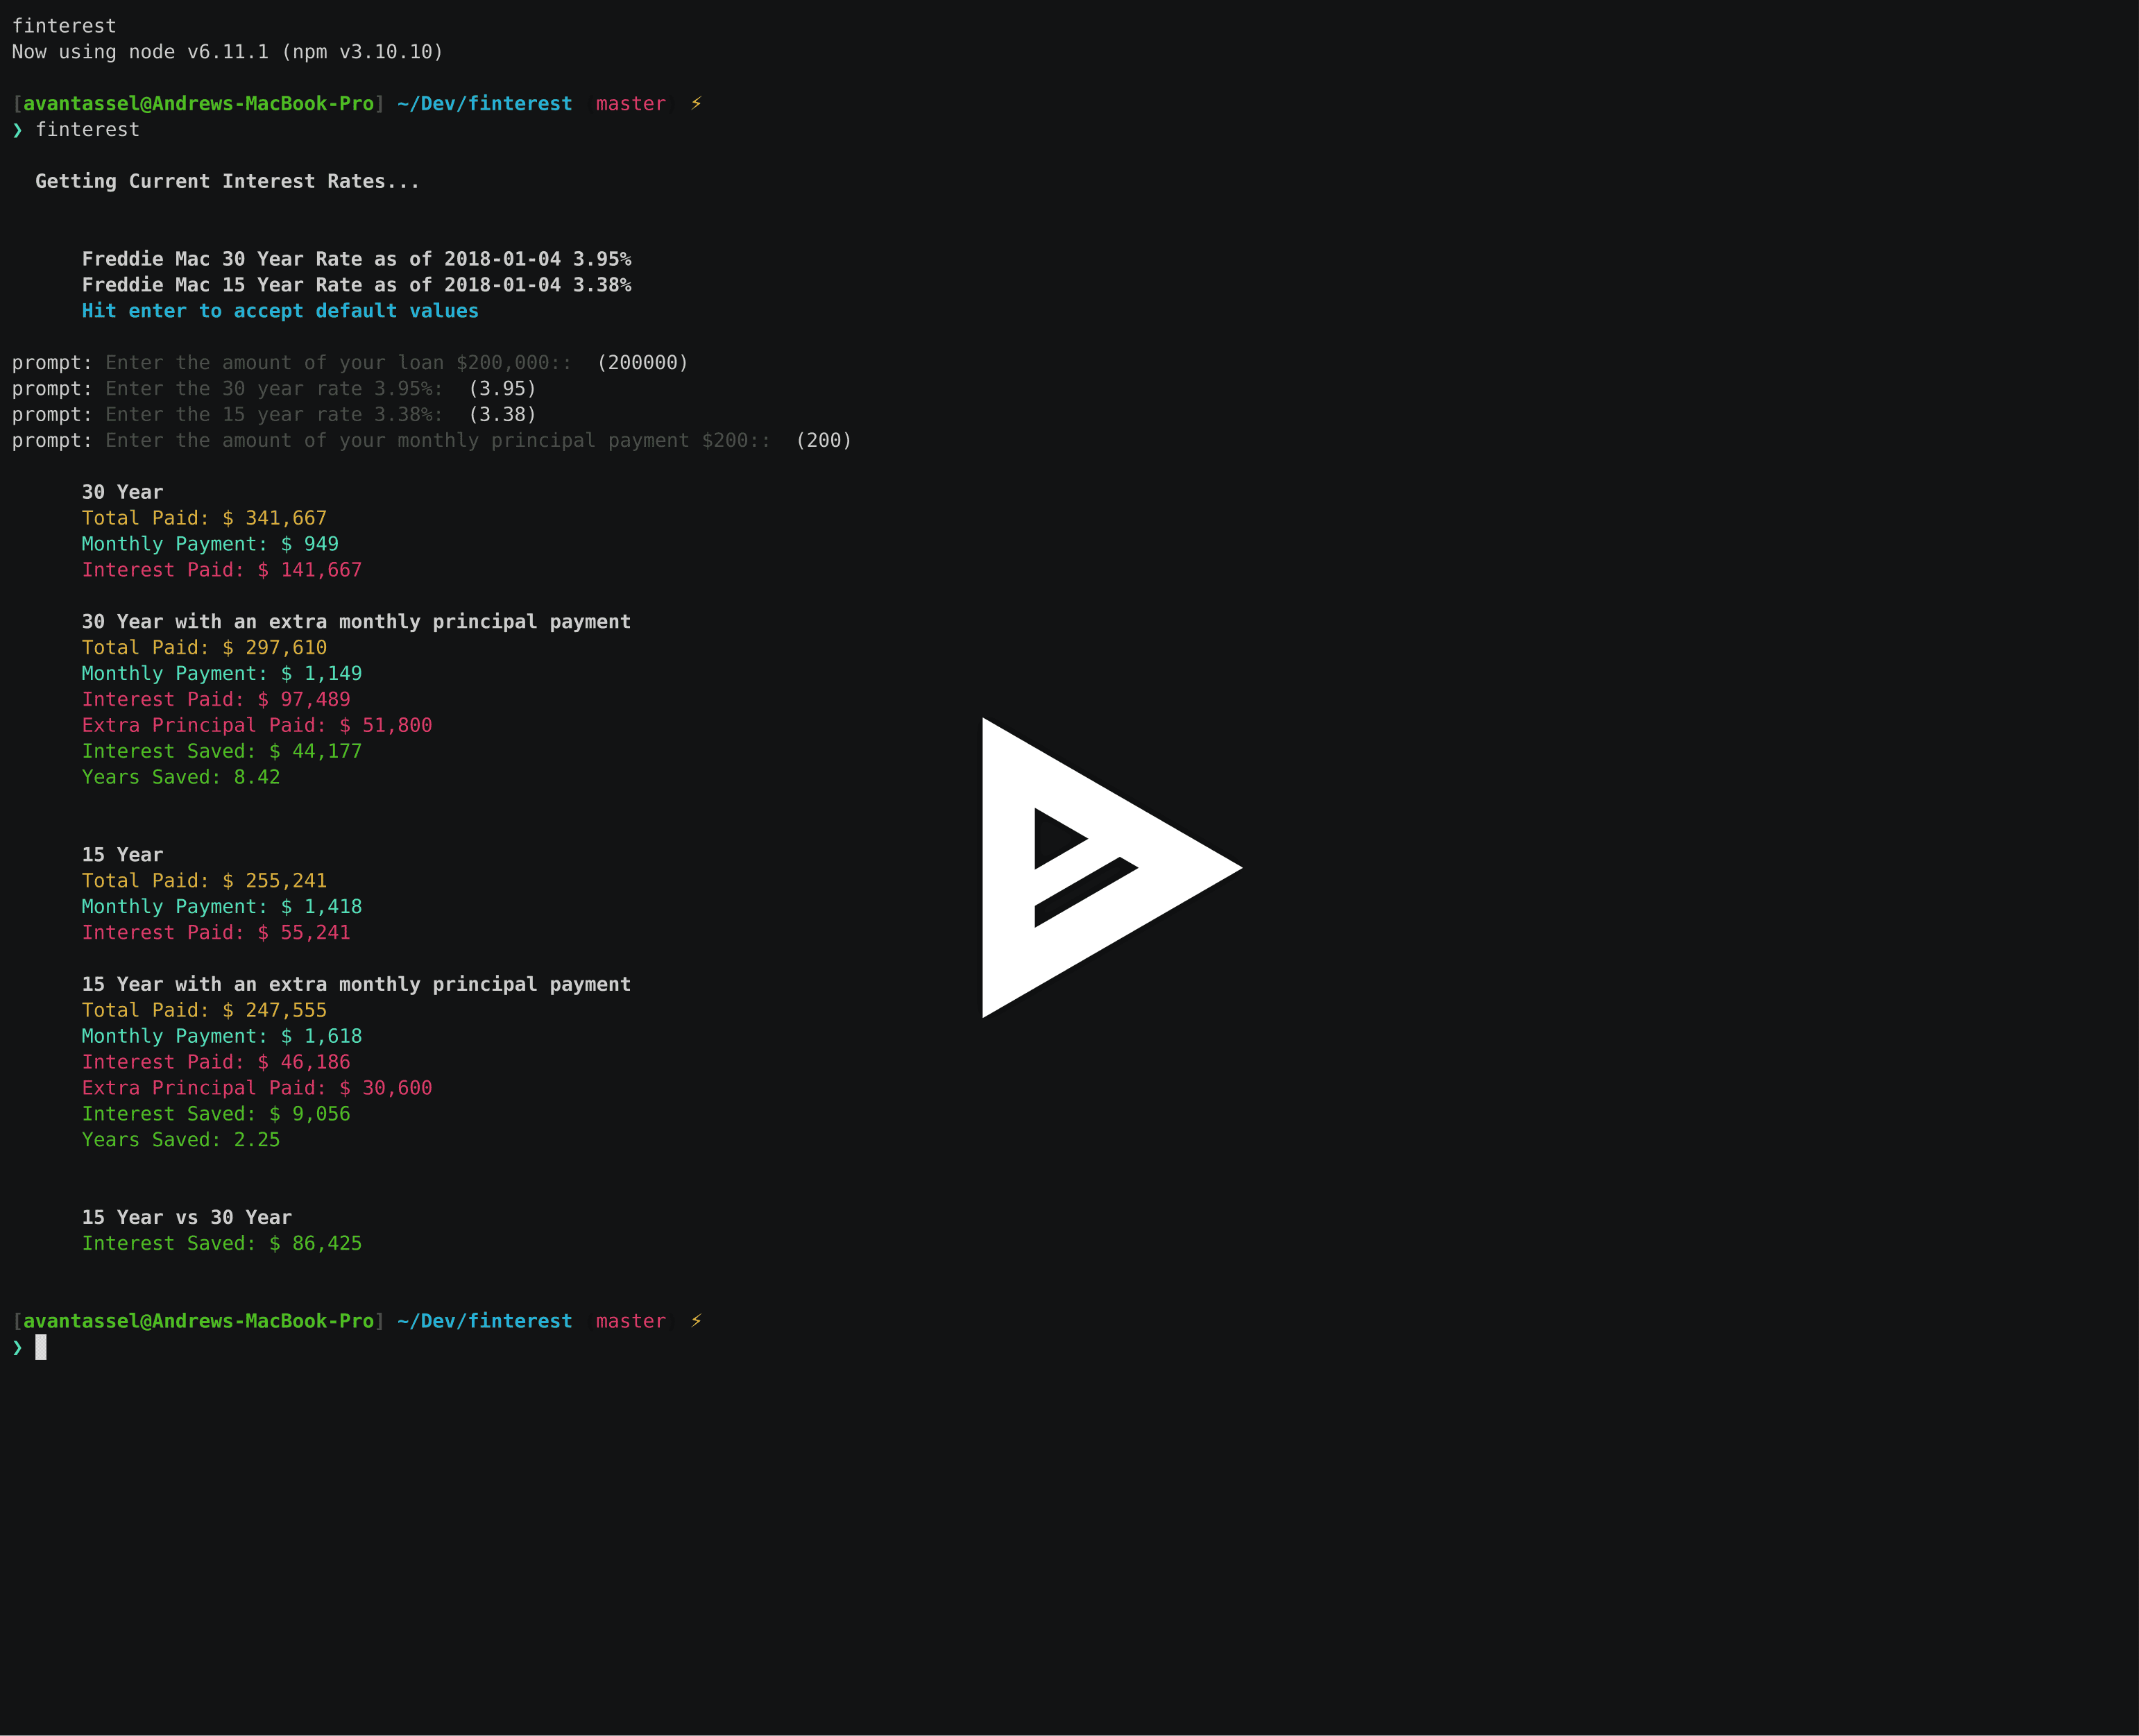Click the lightning bolt icon on the bottom prompt line
The image size is (2139, 1736).
(696, 1320)
